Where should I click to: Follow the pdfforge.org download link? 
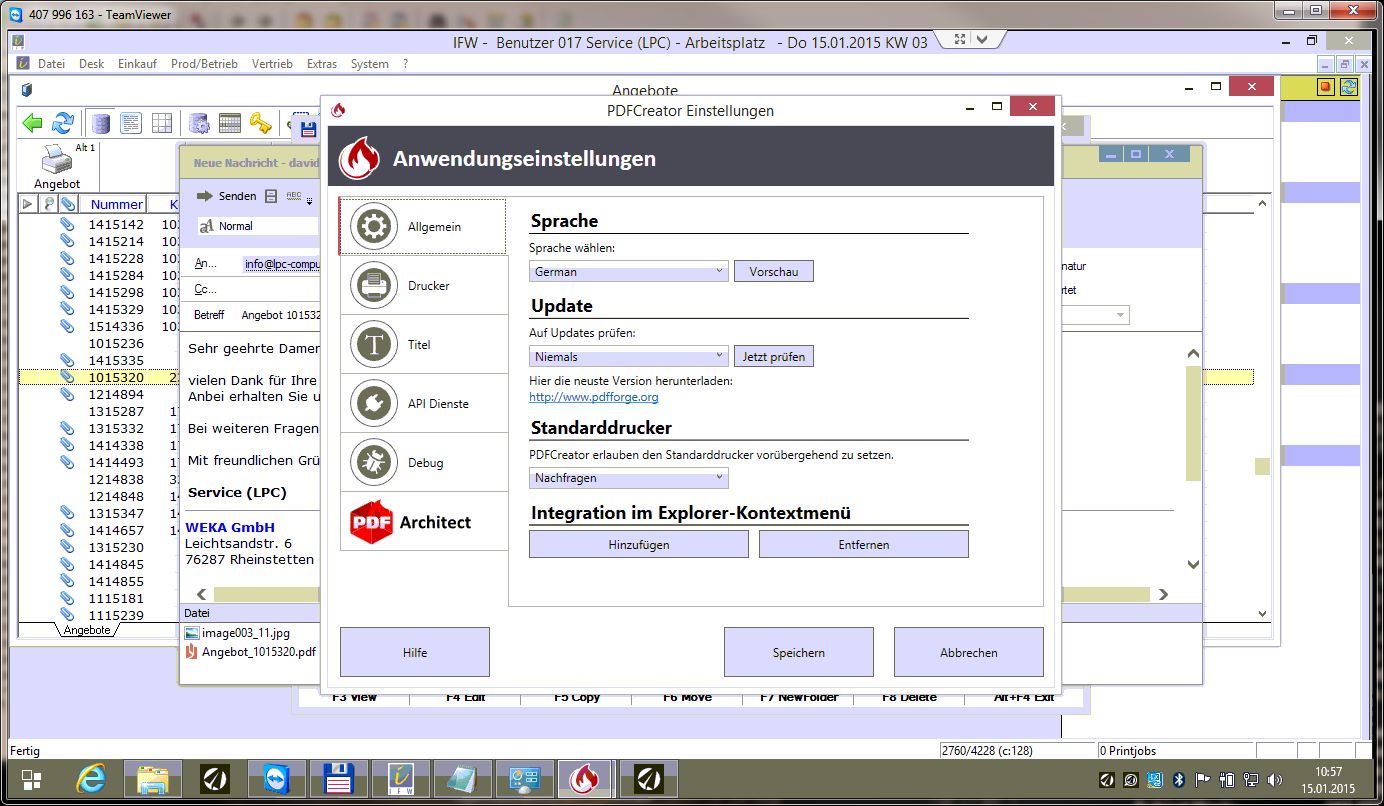coord(593,397)
